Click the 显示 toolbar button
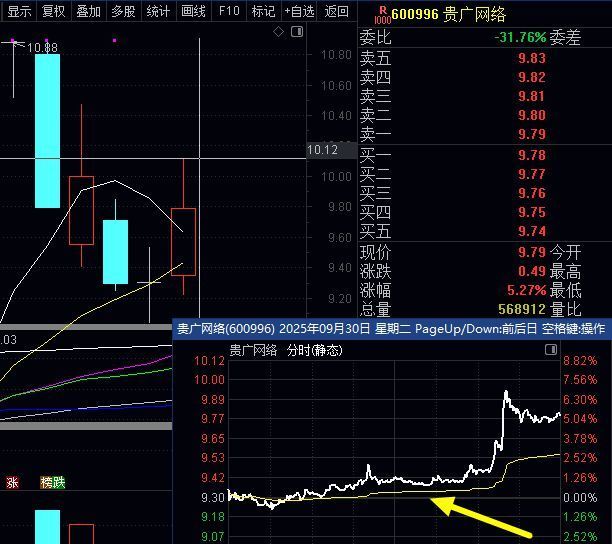The image size is (612, 544). tap(20, 11)
